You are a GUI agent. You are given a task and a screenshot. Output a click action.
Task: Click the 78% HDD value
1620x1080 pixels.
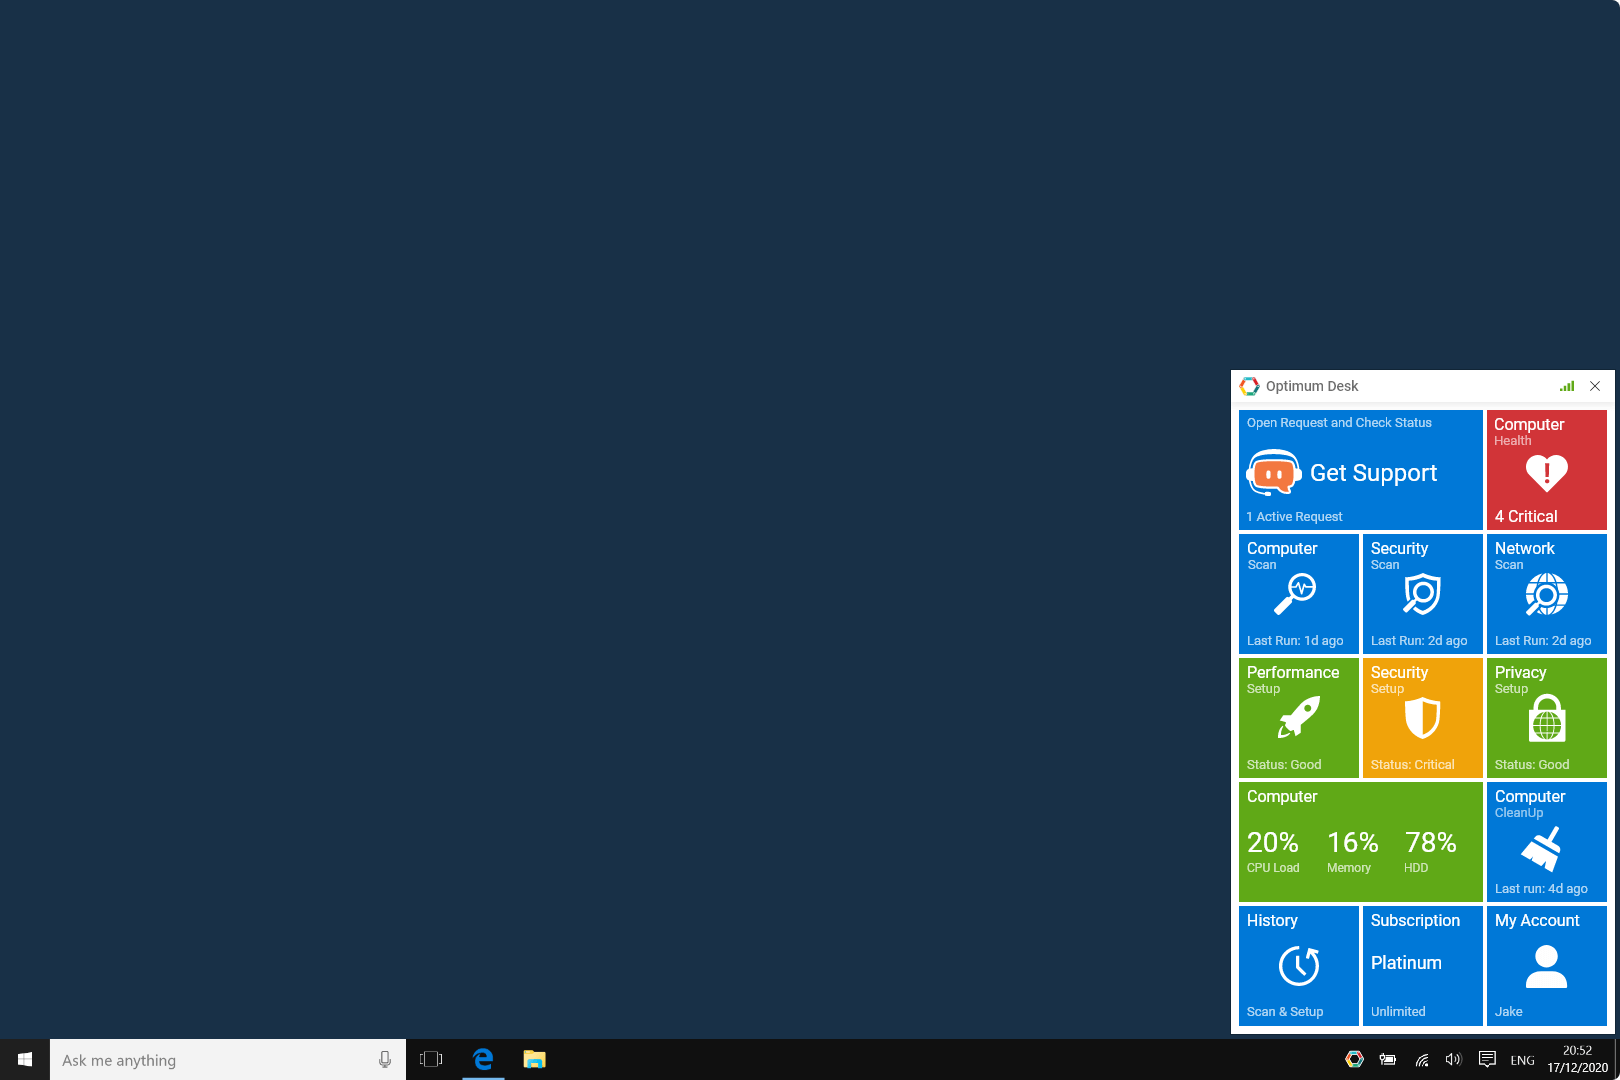1430,843
